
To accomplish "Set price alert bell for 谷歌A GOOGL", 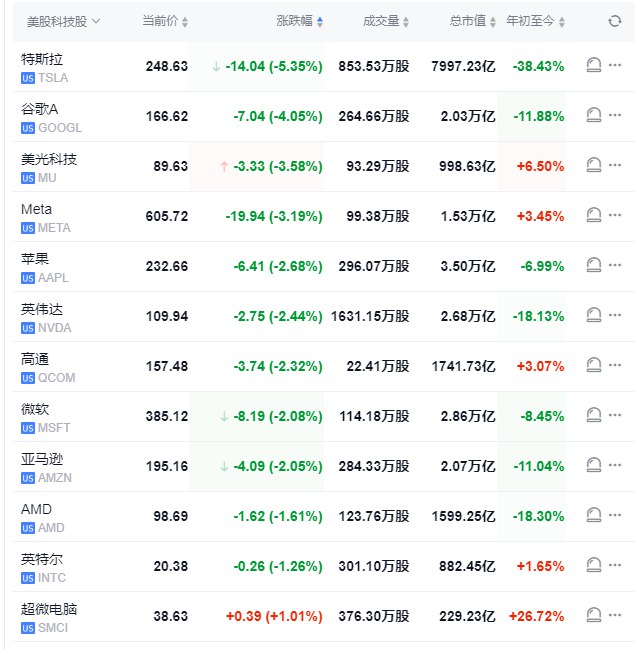I will [594, 115].
